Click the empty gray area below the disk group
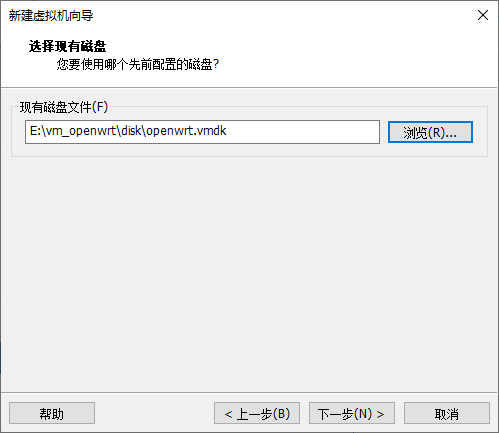 coord(249,273)
